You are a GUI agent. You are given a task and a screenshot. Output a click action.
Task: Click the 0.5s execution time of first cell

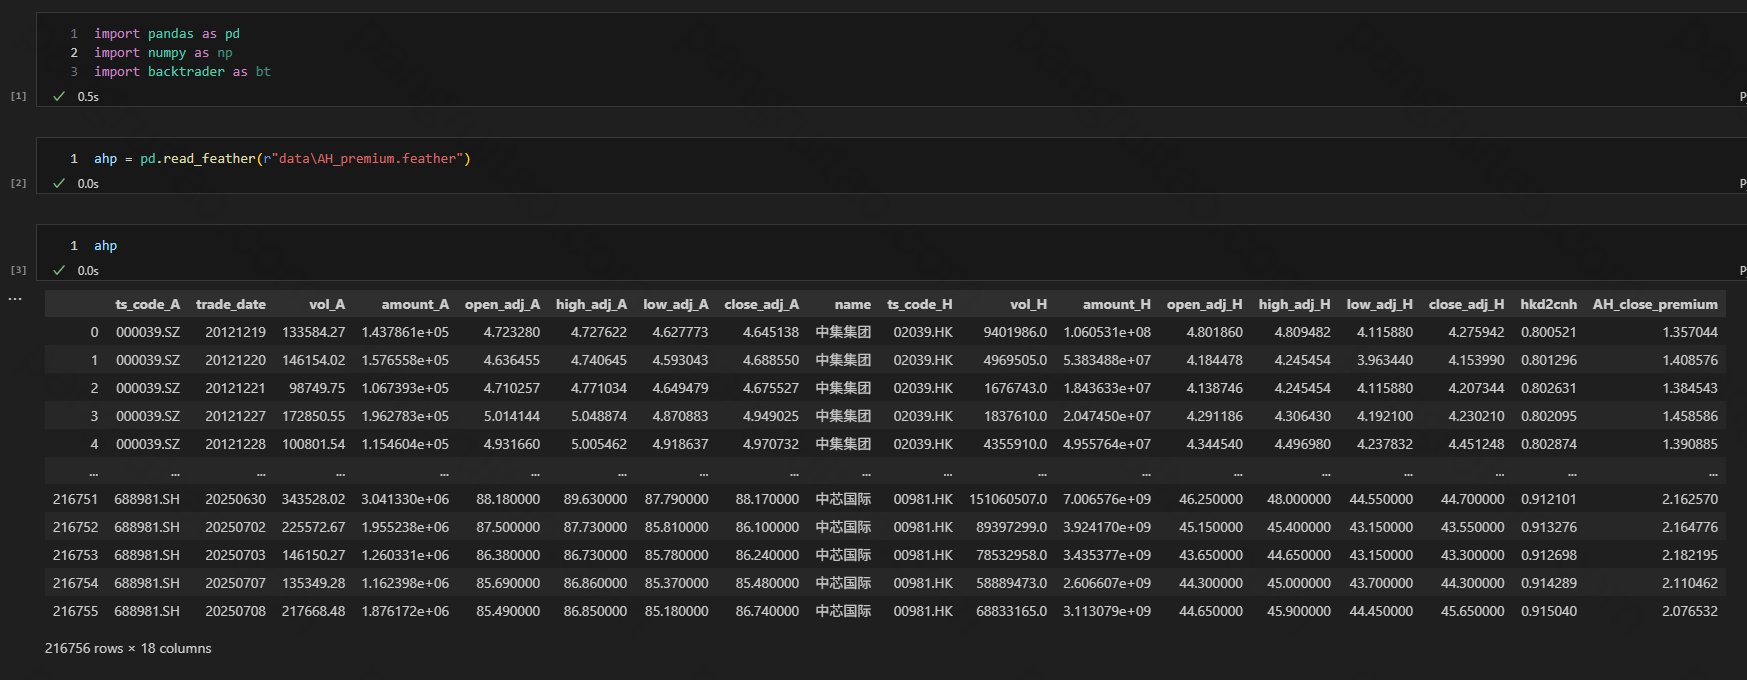88,97
